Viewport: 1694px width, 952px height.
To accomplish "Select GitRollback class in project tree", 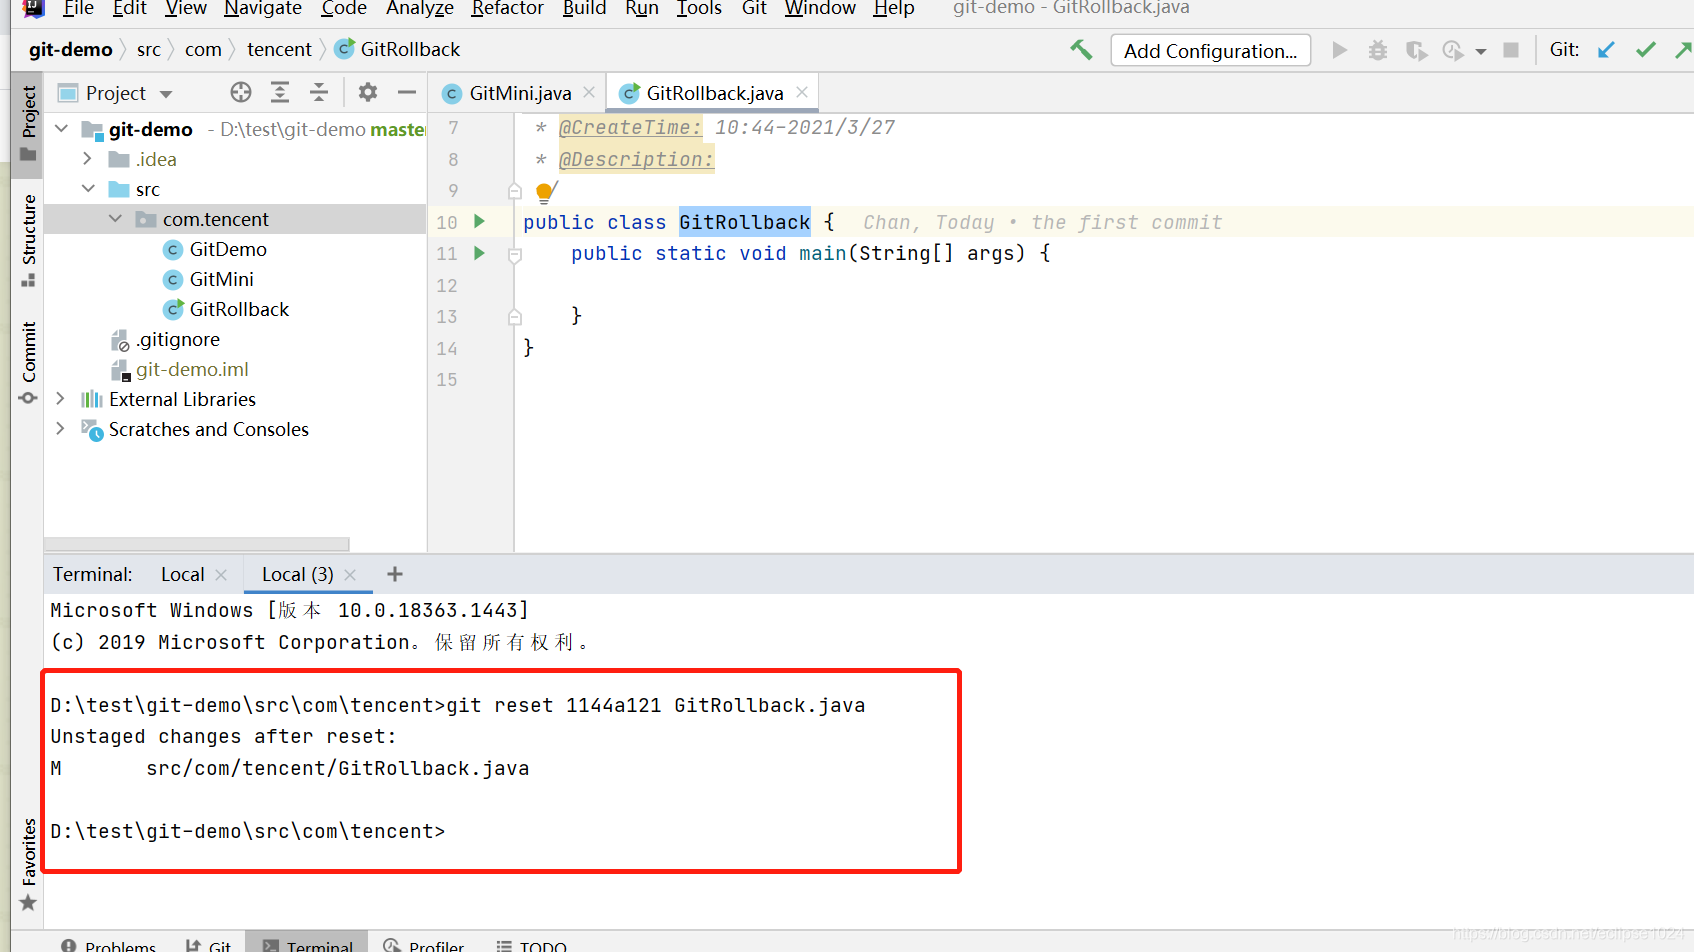I will tap(239, 309).
